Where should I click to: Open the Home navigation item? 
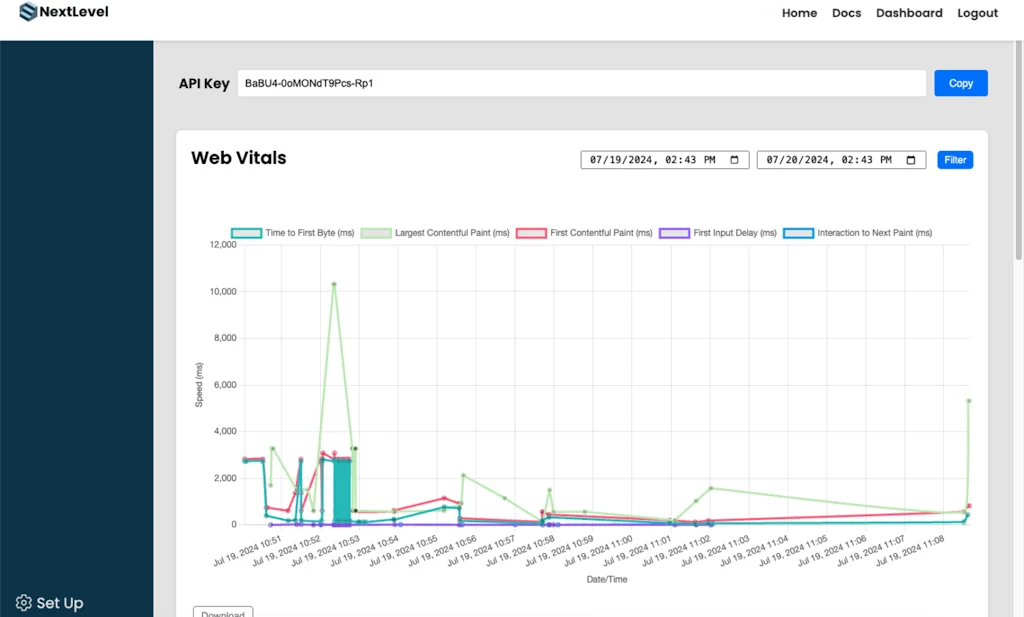(x=799, y=13)
